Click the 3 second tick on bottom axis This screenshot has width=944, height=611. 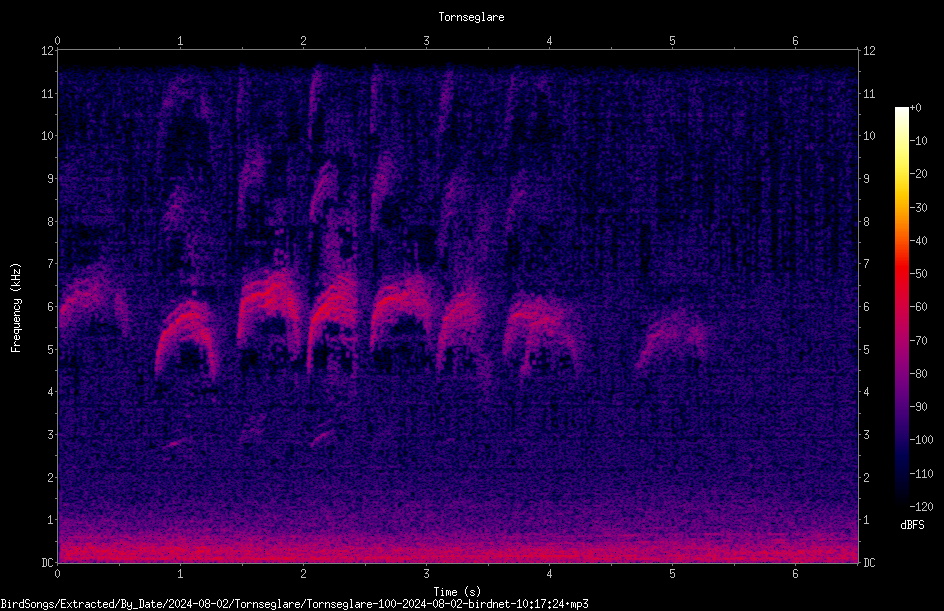coord(426,574)
